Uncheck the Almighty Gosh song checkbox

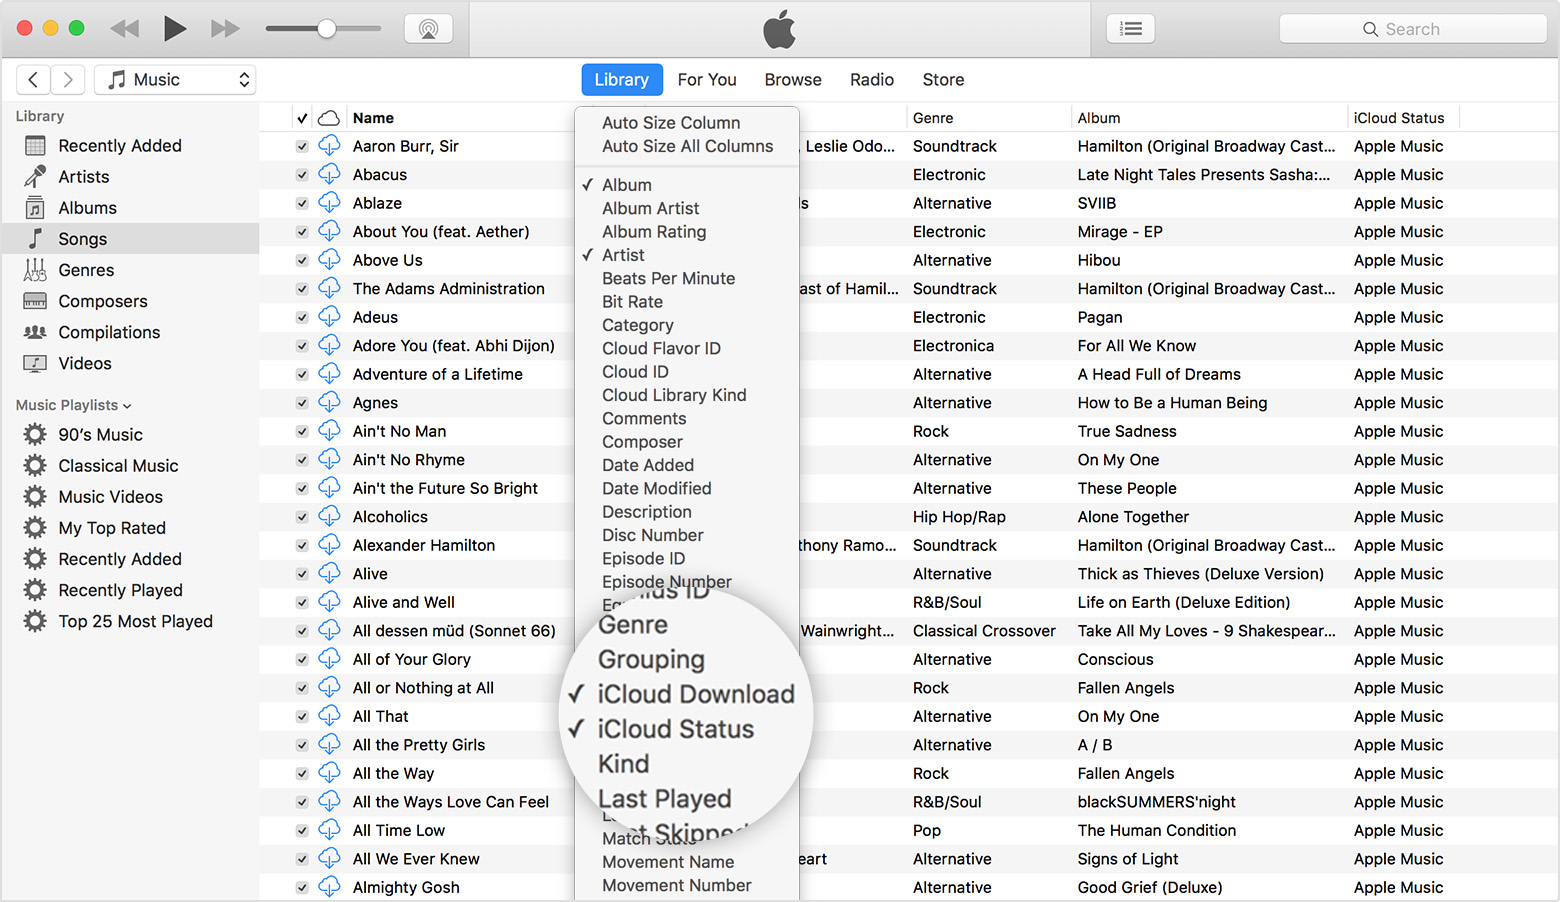click(x=302, y=887)
